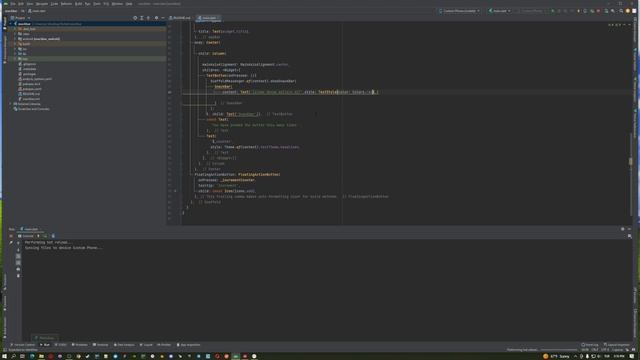Click the wrench icon in Run panel
This screenshot has height=360, width=640.
[x=11, y=242]
